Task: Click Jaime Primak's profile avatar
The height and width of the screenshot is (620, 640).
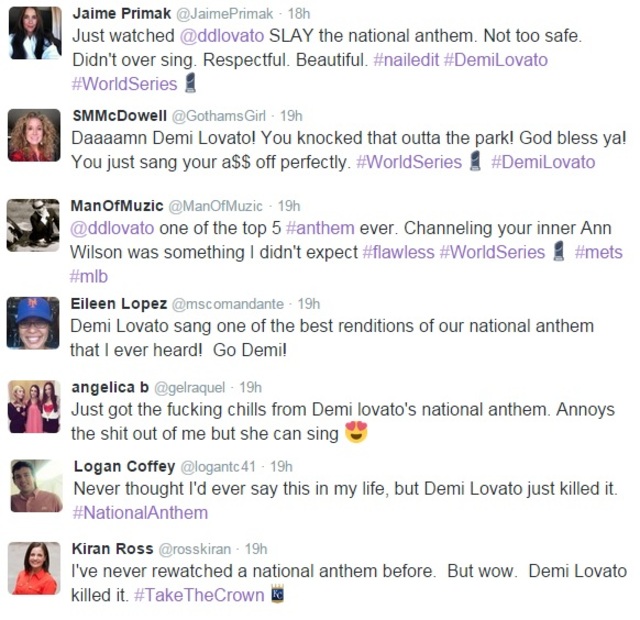Action: pyautogui.click(x=34, y=32)
